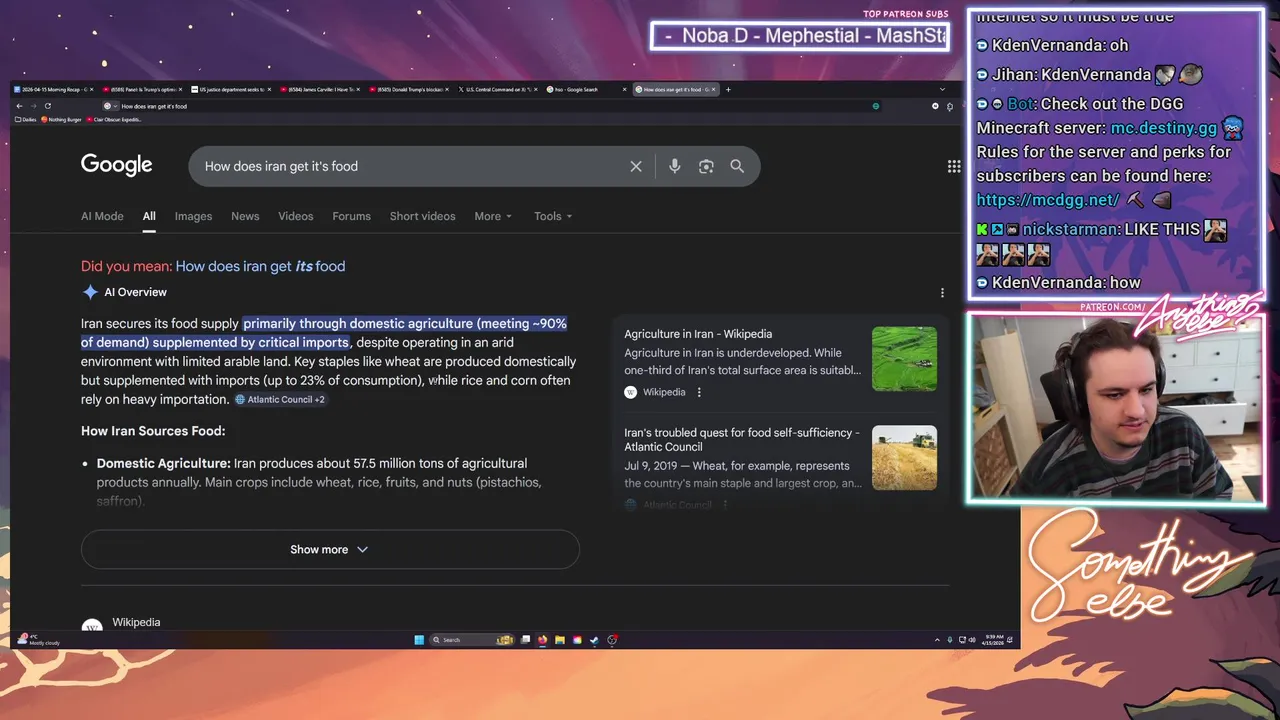The image size is (1280, 720).
Task: Select the Short videos search tab
Action: click(x=422, y=216)
